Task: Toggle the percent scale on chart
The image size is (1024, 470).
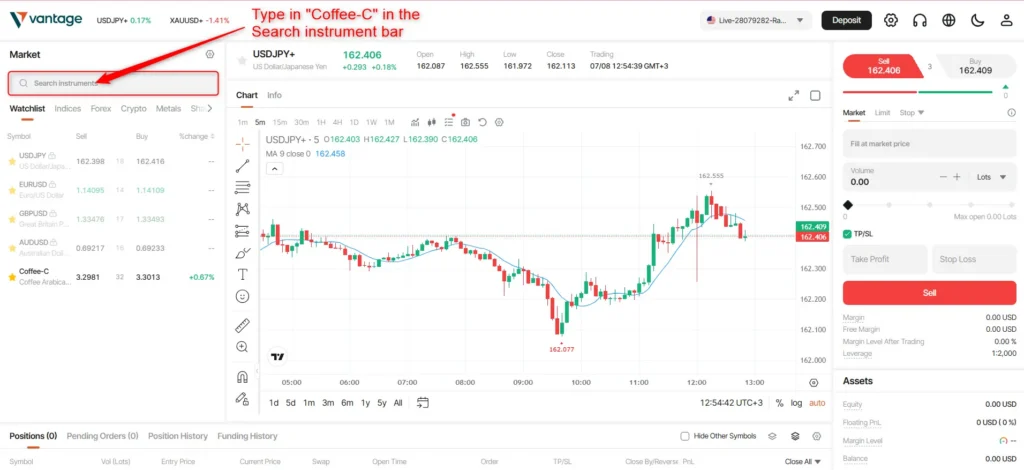Action: coord(779,403)
